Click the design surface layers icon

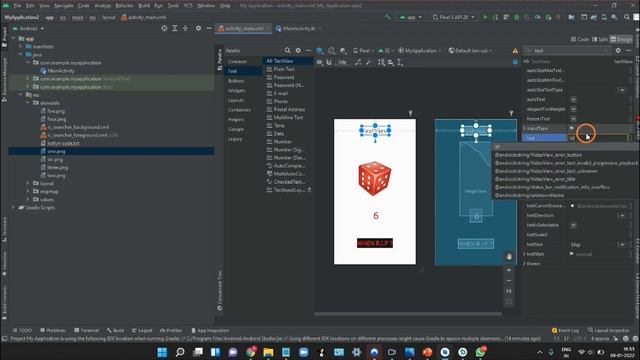pos(320,51)
